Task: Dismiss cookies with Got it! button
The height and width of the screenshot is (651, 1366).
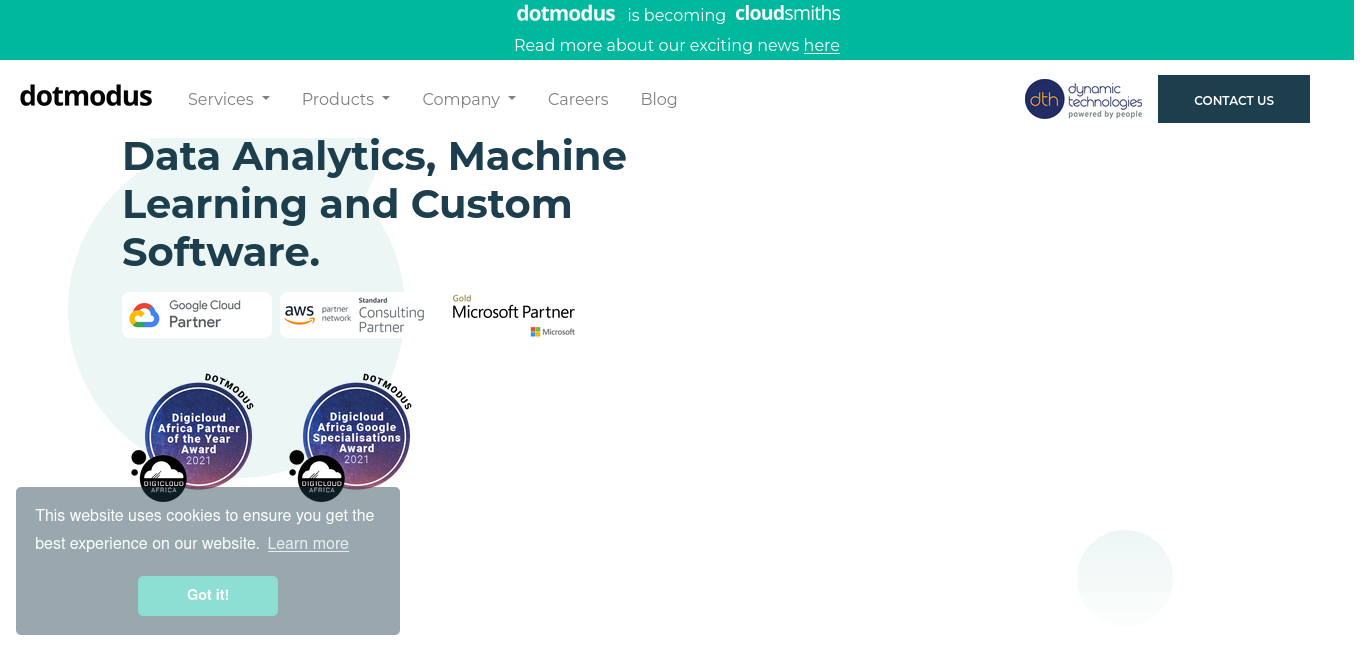Action: pos(208,595)
